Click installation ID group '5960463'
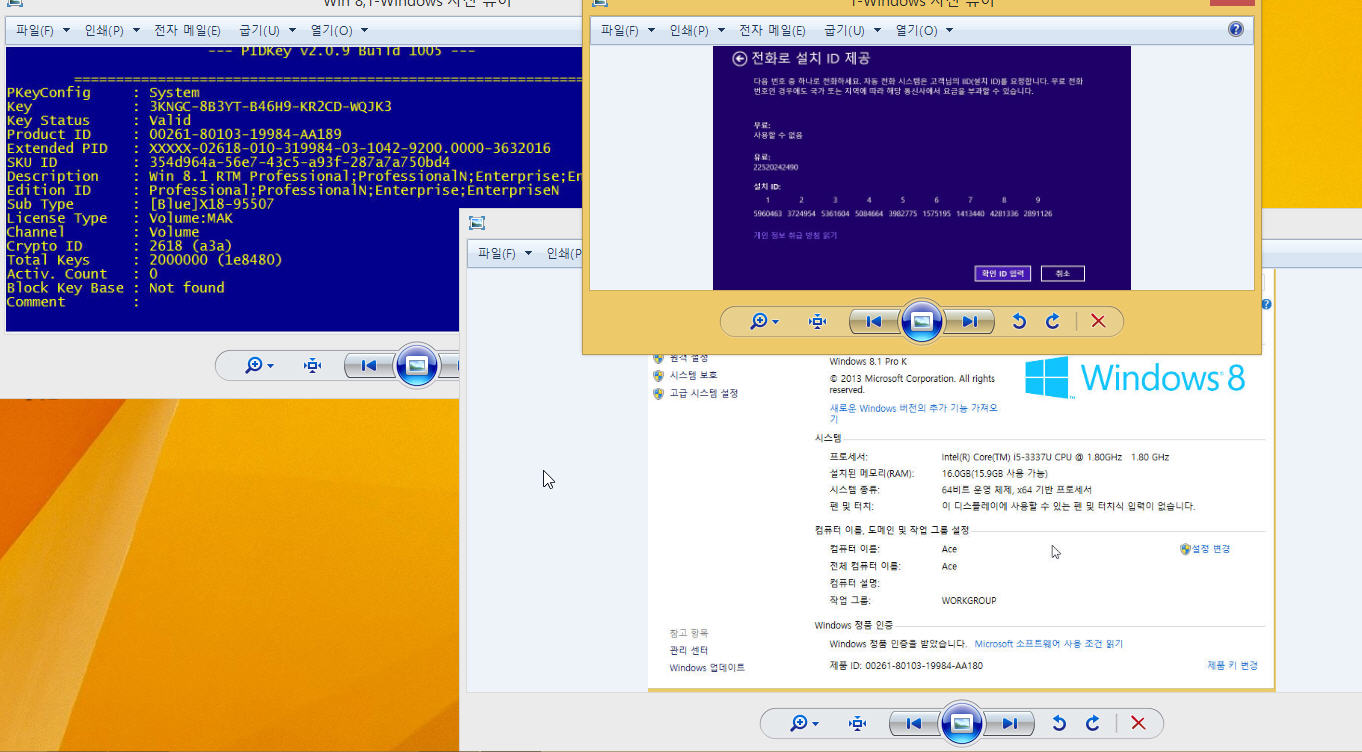Screen dimensions: 1362x752 point(768,213)
